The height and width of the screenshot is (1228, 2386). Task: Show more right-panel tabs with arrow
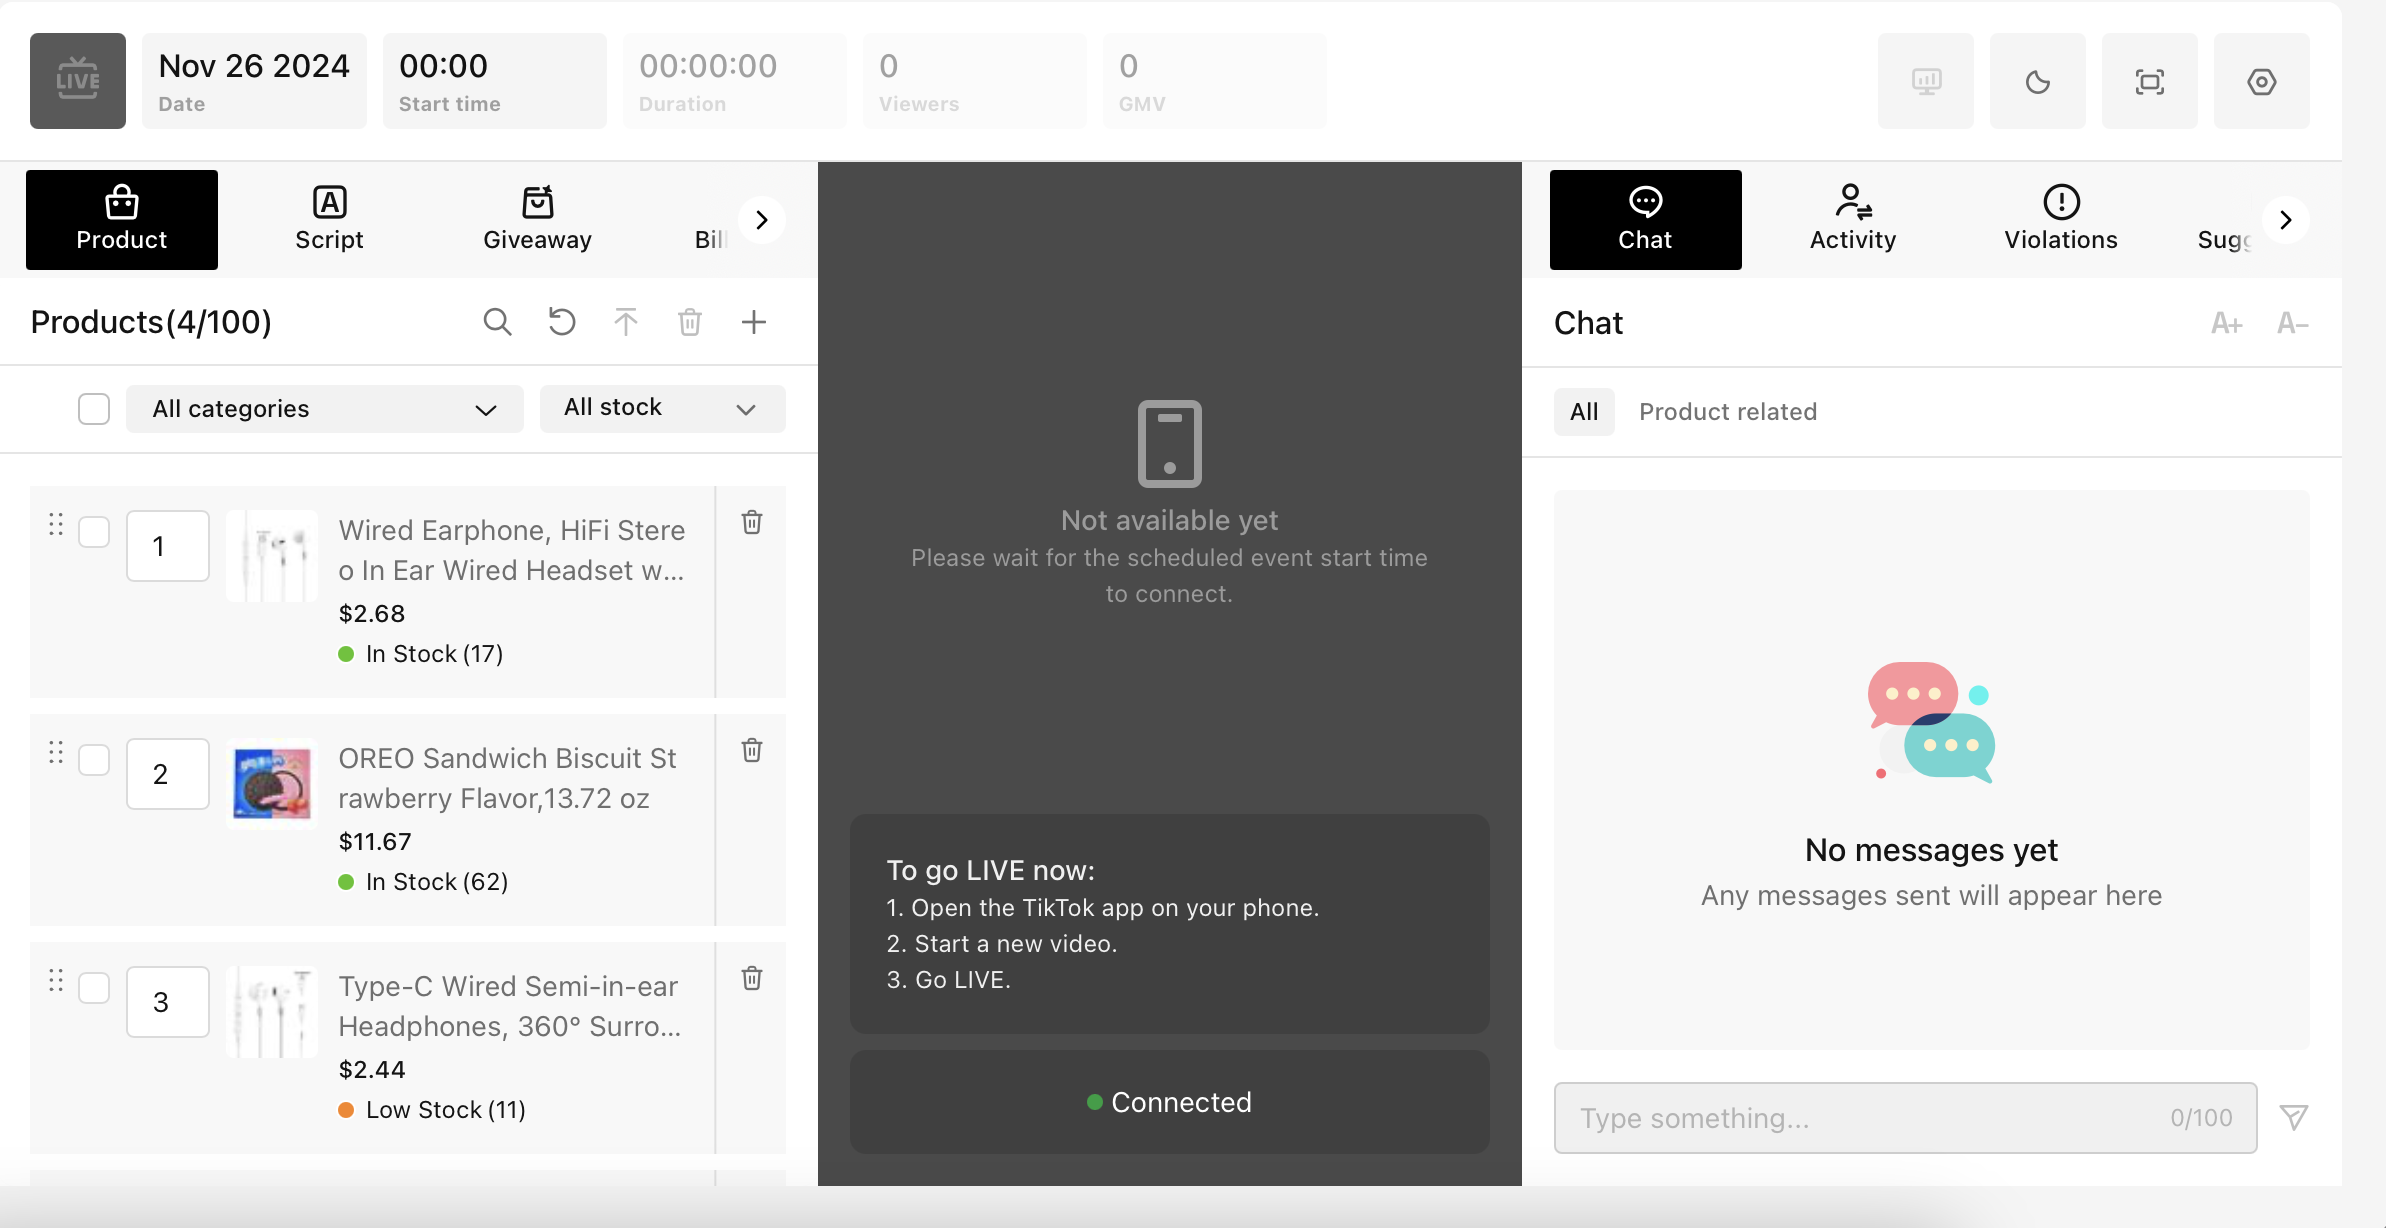pyautogui.click(x=2285, y=220)
